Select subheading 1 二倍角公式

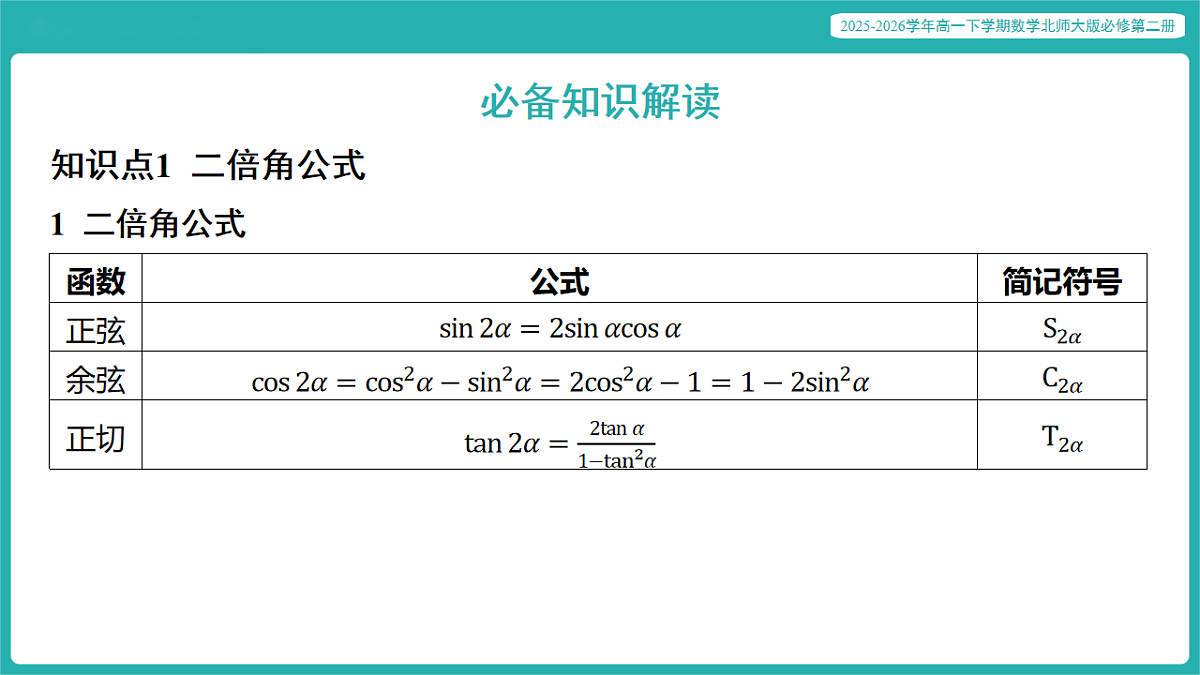(x=148, y=224)
